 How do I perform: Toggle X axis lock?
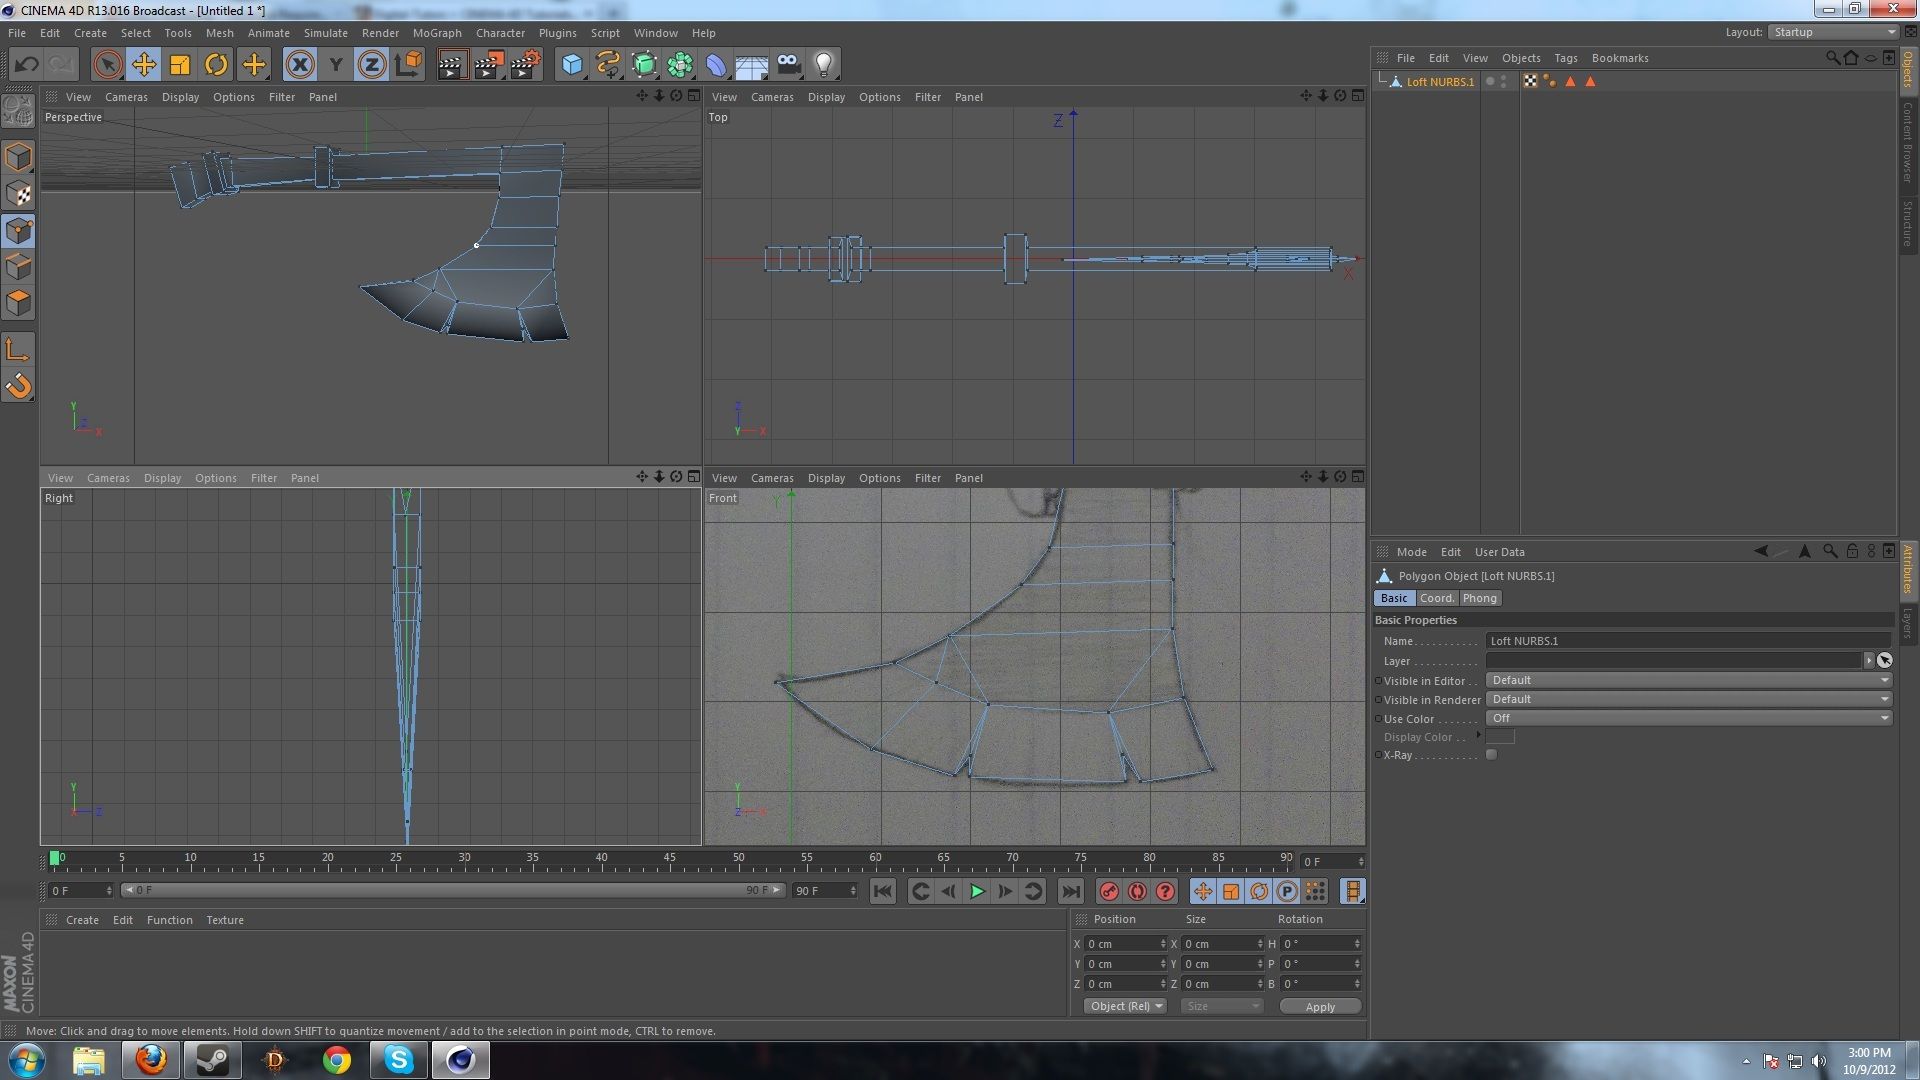(x=299, y=65)
